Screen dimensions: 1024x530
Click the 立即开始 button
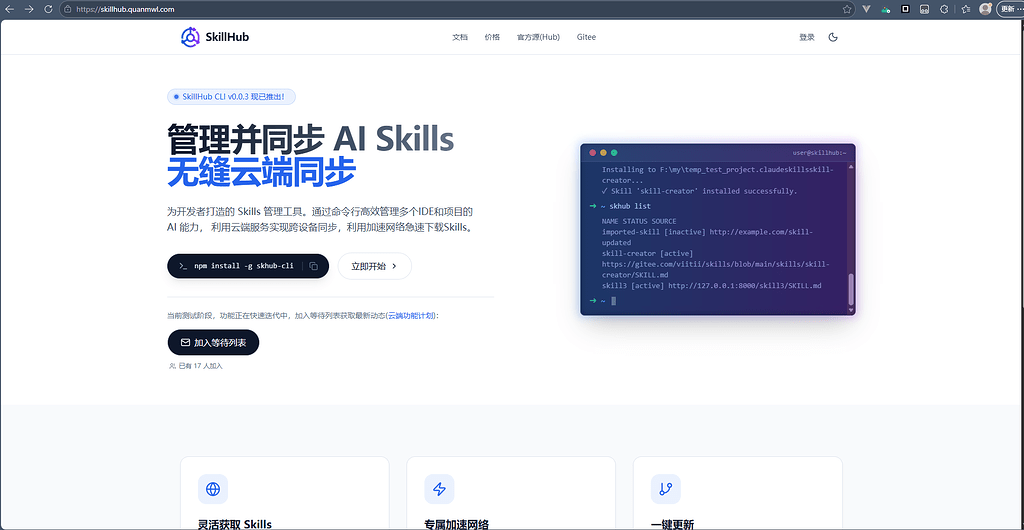click(x=374, y=266)
